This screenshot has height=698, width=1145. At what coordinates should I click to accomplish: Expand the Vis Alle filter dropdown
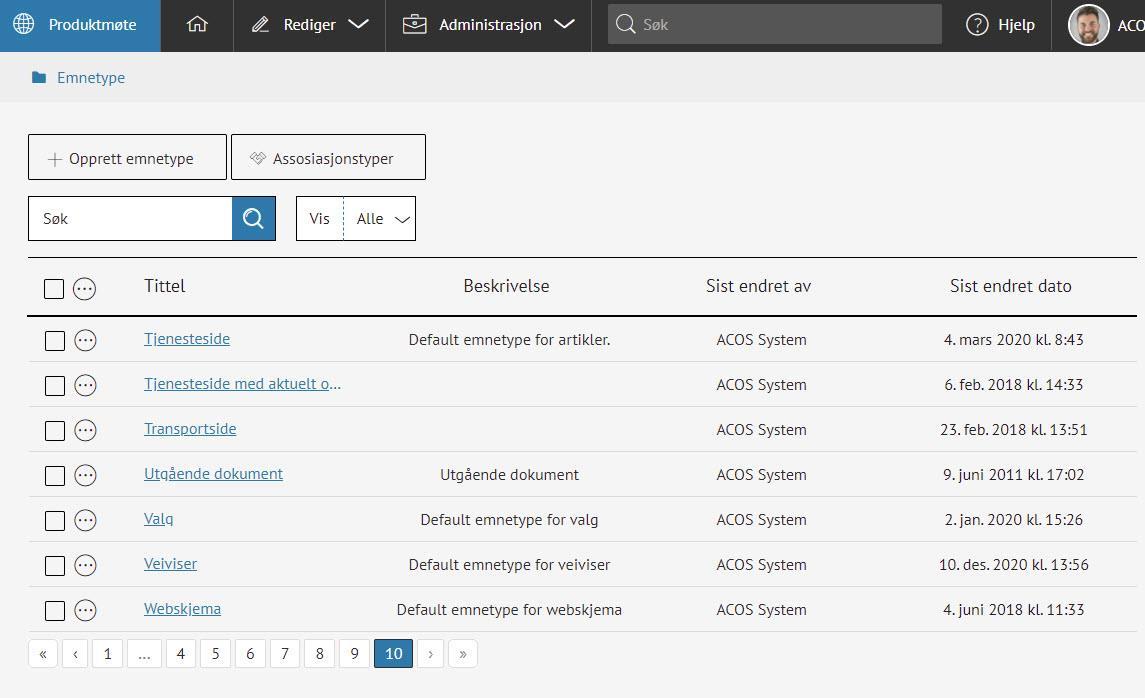(x=380, y=219)
